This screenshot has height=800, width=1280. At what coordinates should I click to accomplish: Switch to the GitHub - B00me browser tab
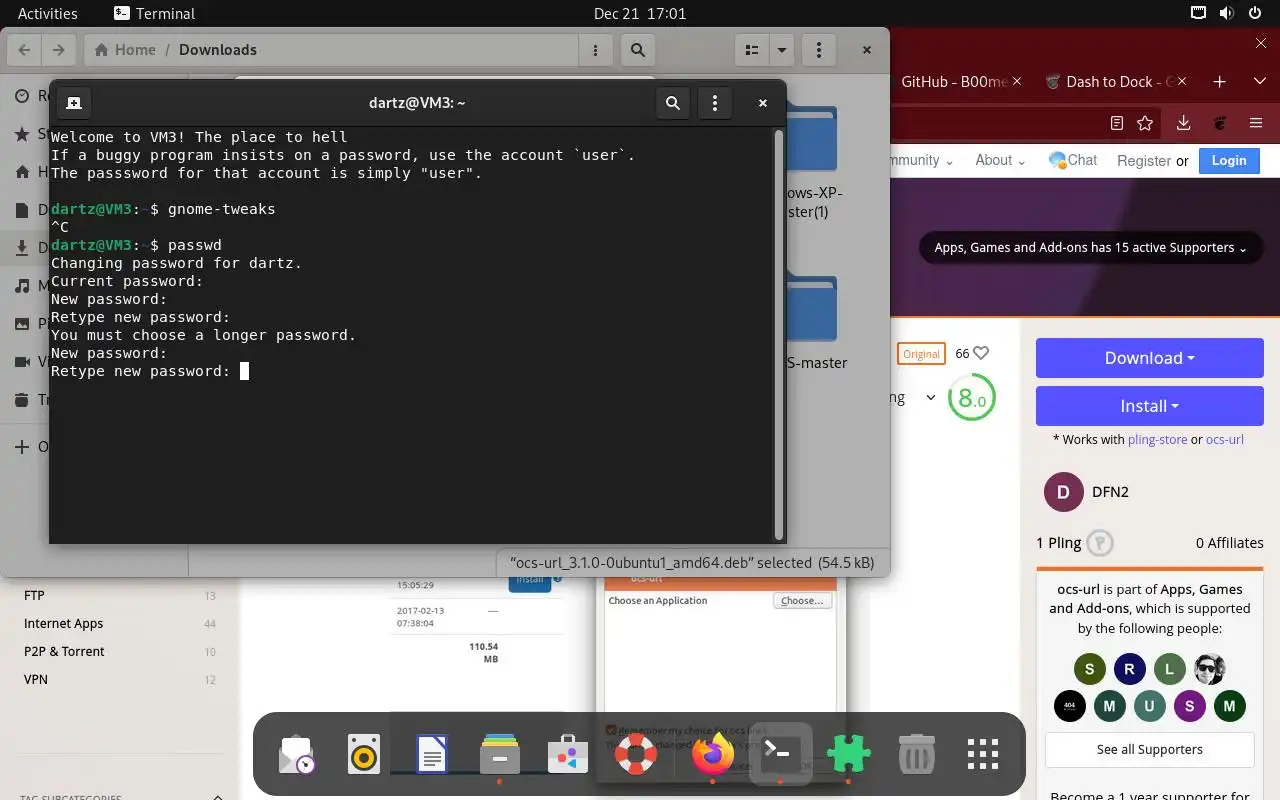coord(955,82)
